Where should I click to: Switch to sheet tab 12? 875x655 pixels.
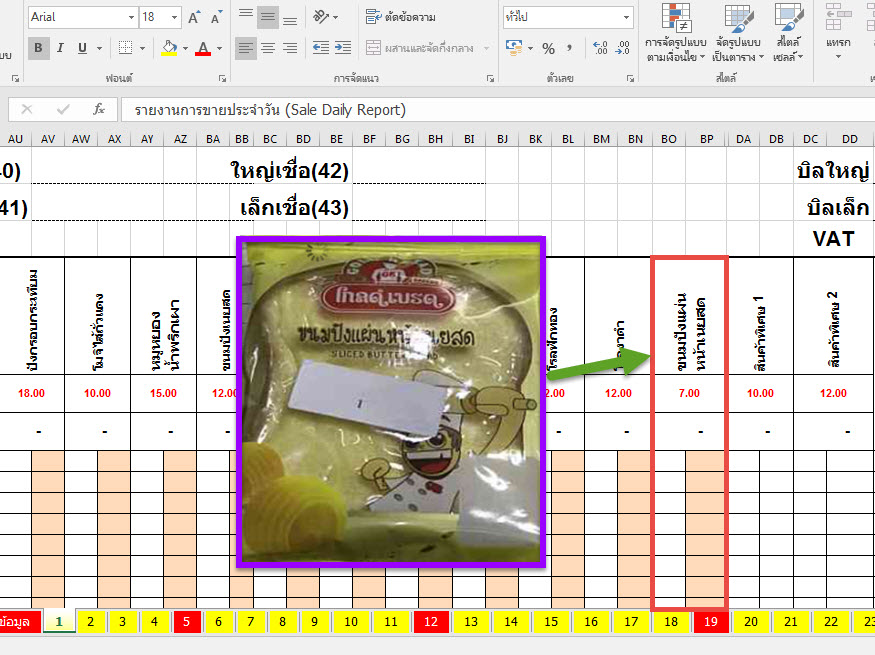click(x=430, y=622)
